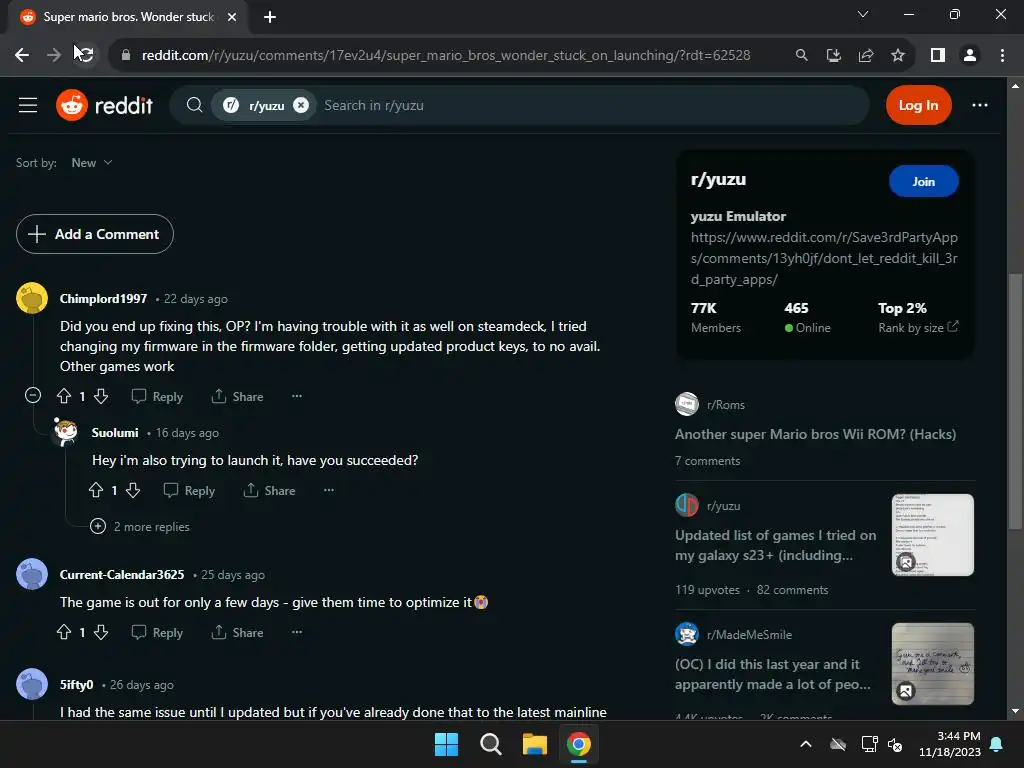
Task: Open the Reddit hamburger menu
Action: coord(27,105)
